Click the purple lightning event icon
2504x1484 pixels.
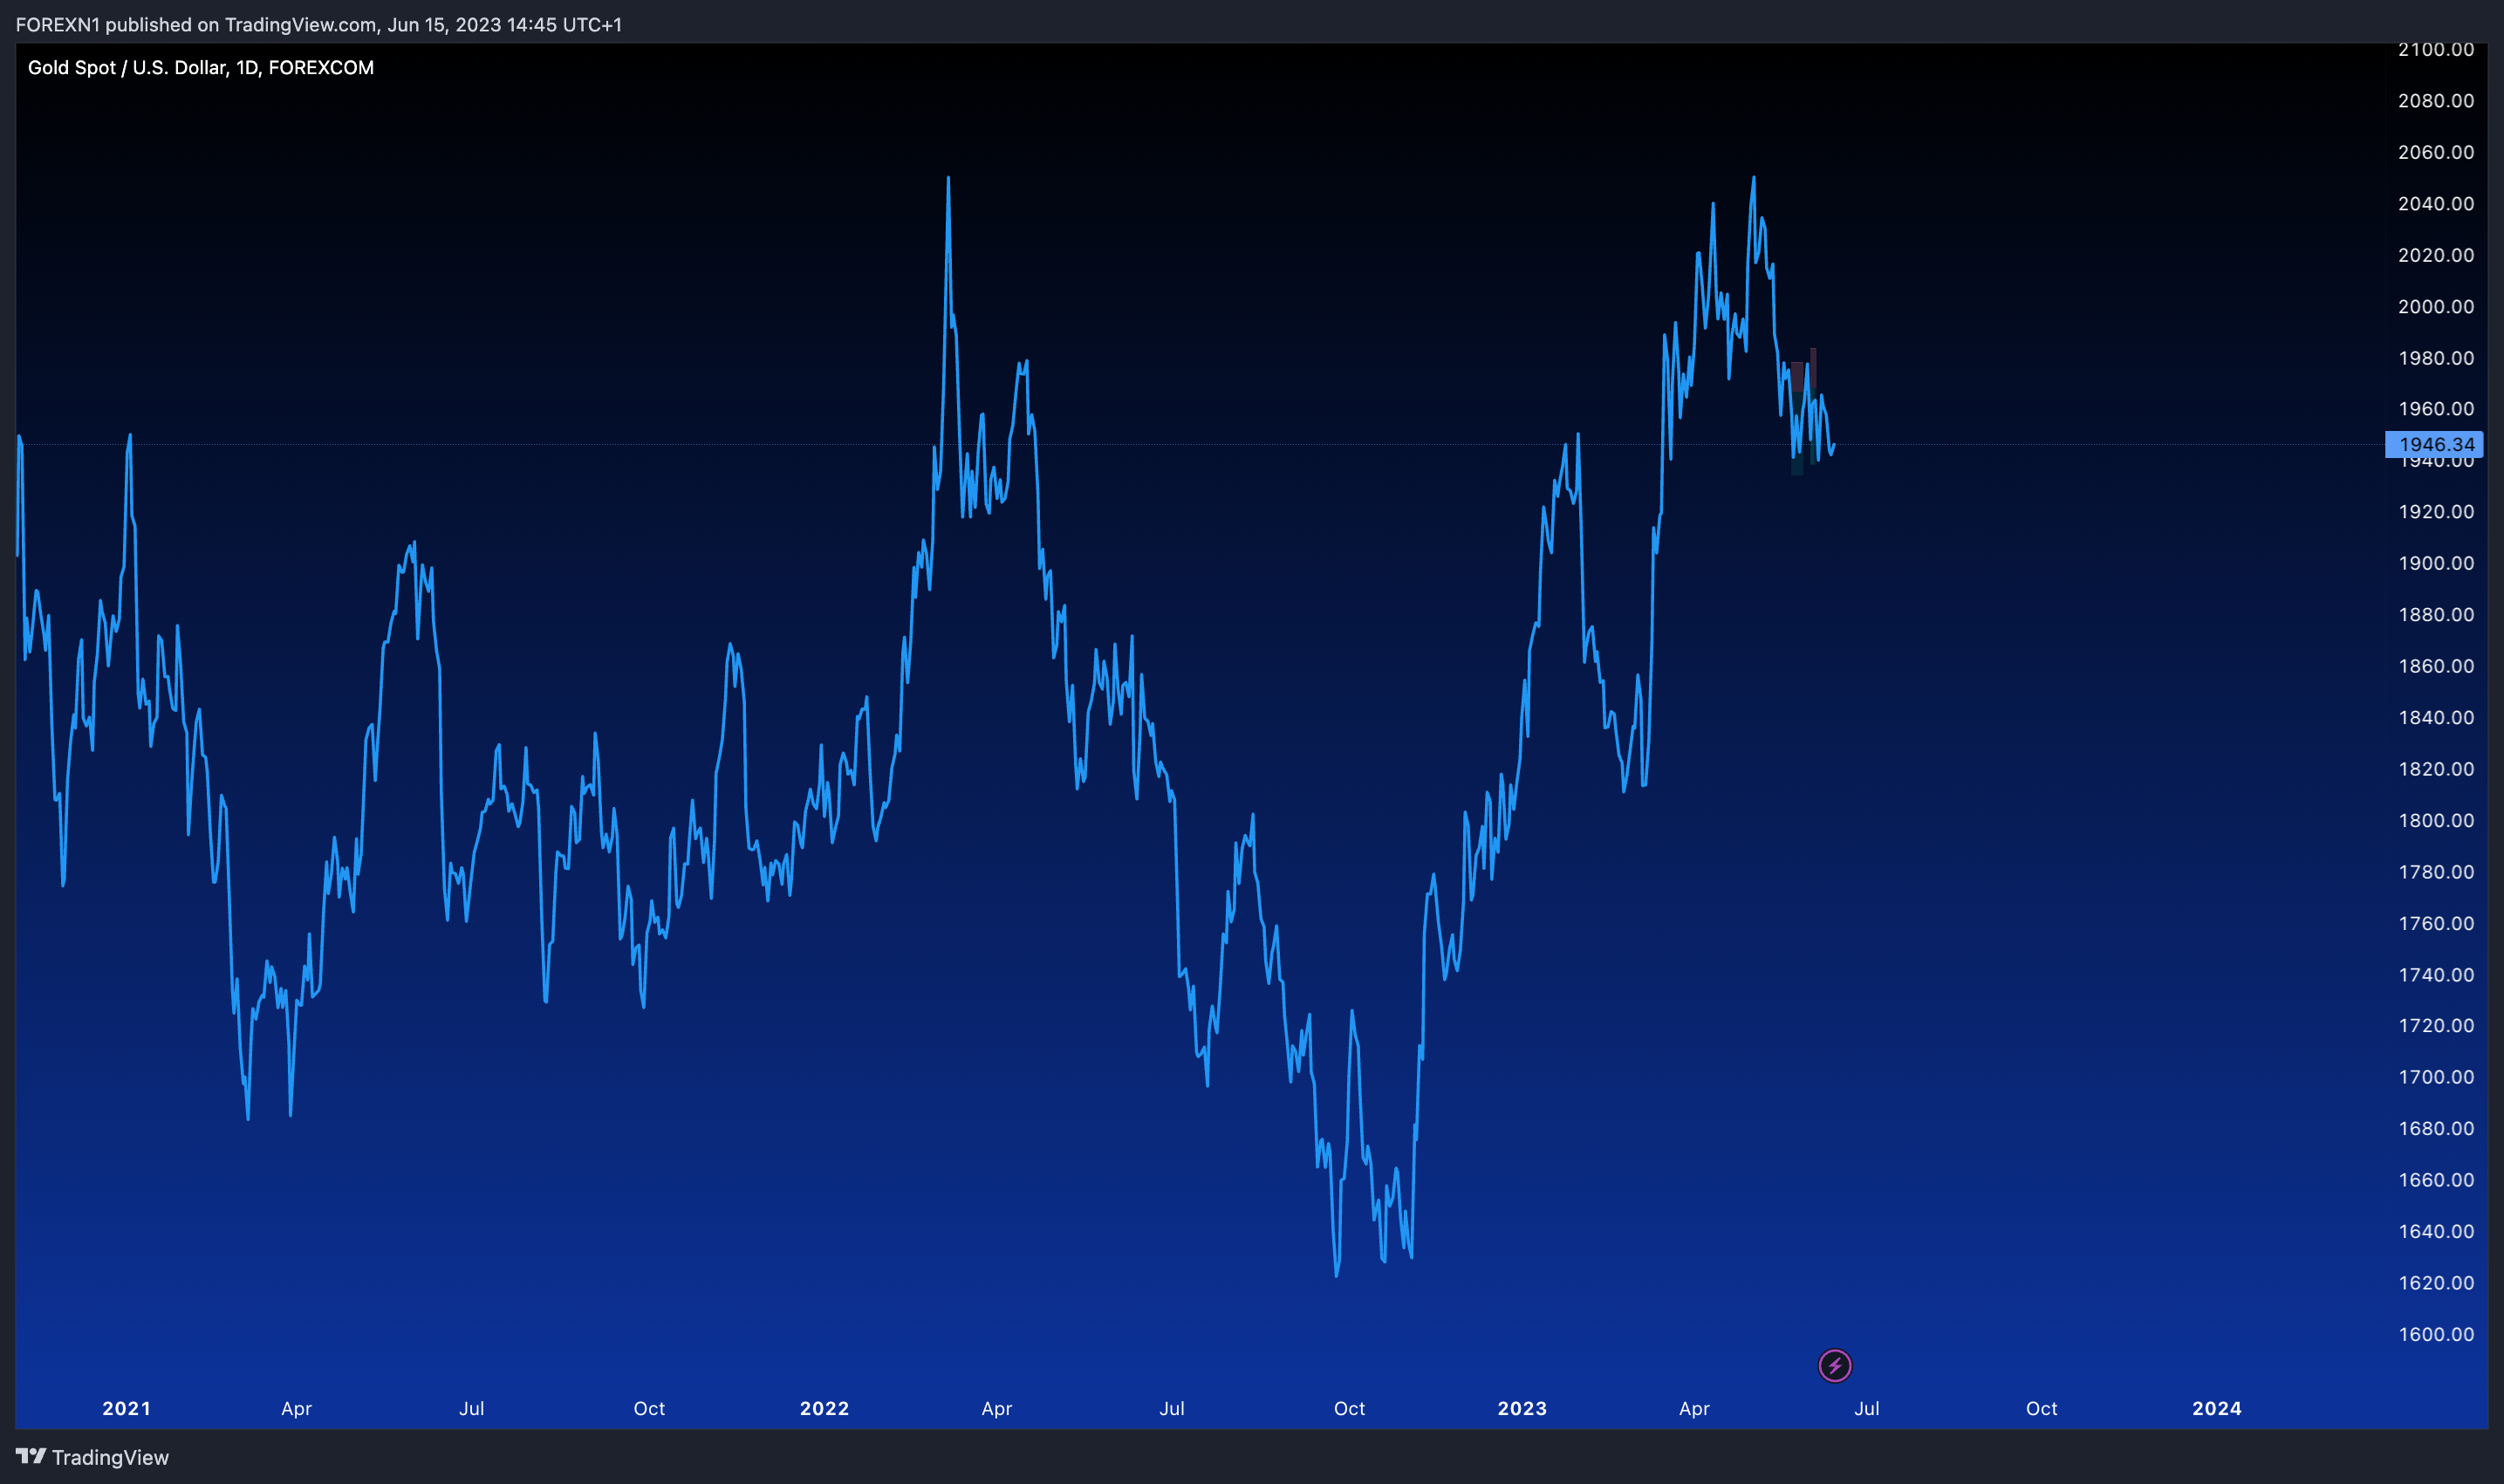[1834, 1365]
